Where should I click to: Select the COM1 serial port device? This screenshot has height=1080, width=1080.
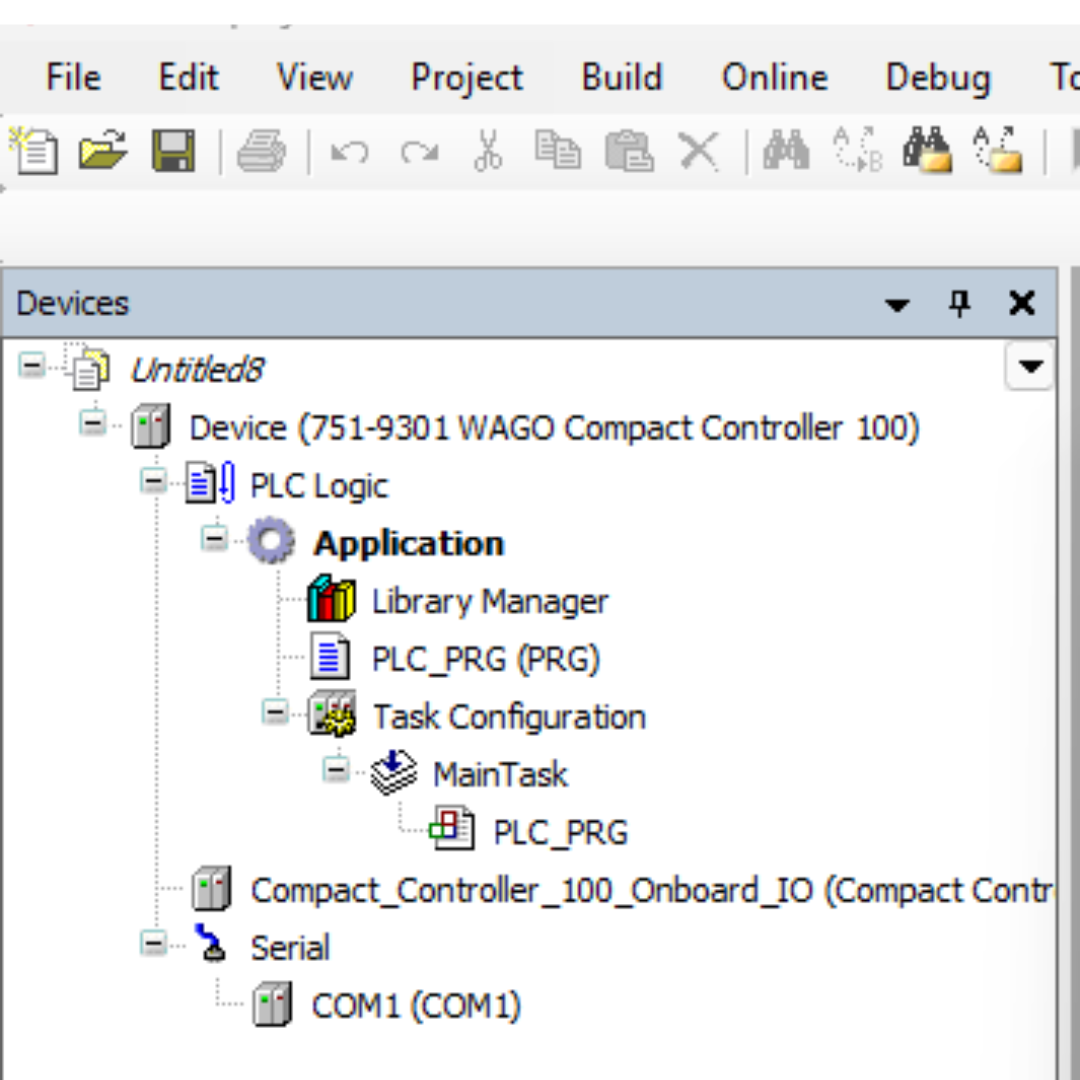[416, 1005]
